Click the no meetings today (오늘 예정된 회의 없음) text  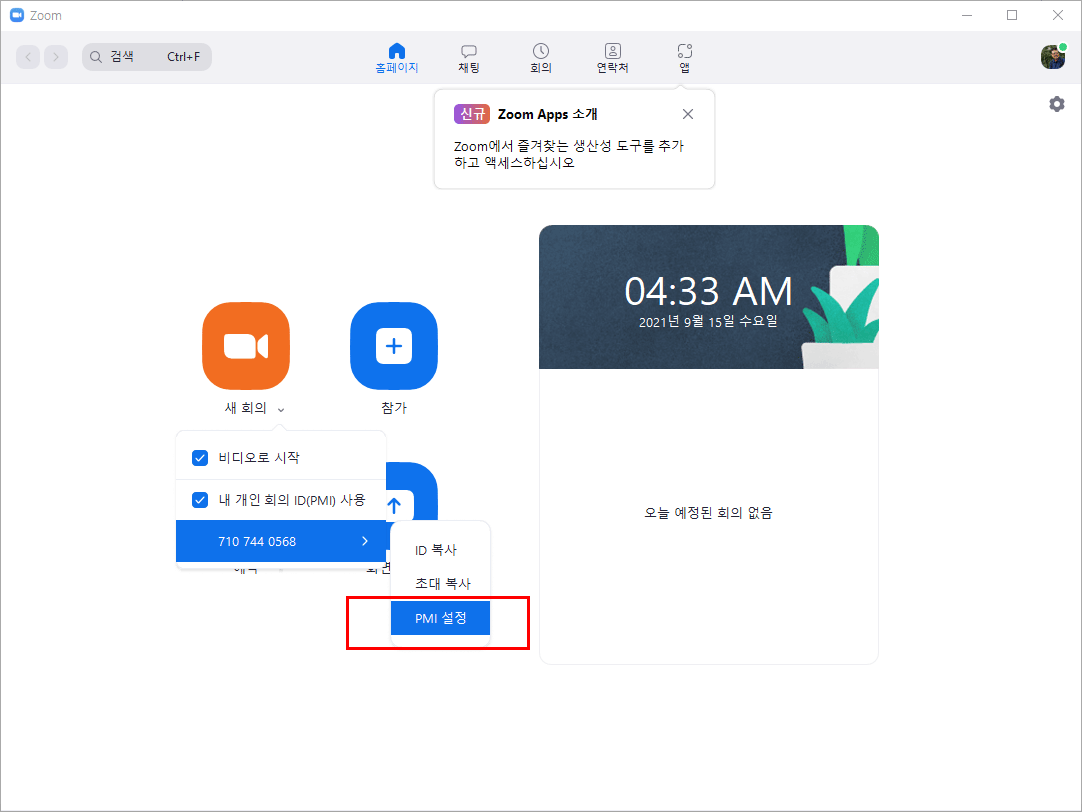[x=709, y=513]
